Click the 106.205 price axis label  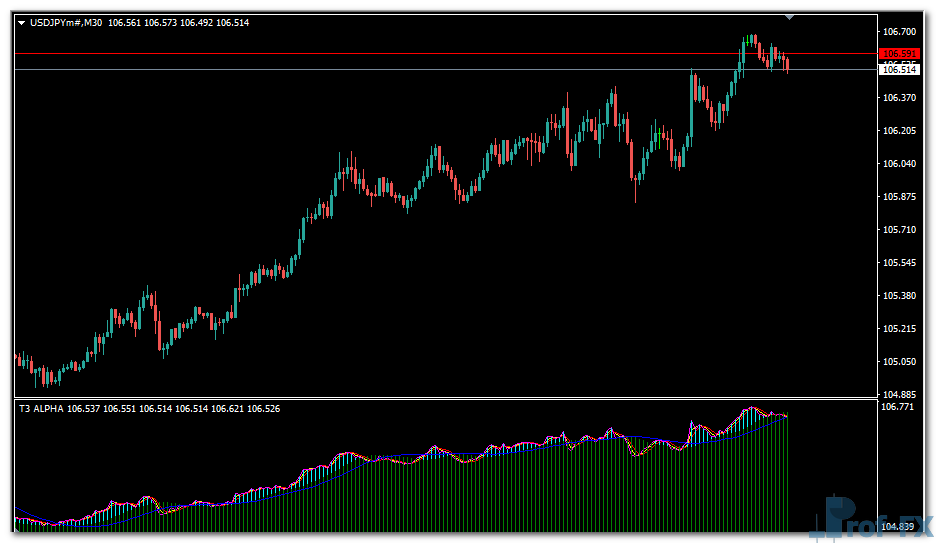[x=899, y=131]
